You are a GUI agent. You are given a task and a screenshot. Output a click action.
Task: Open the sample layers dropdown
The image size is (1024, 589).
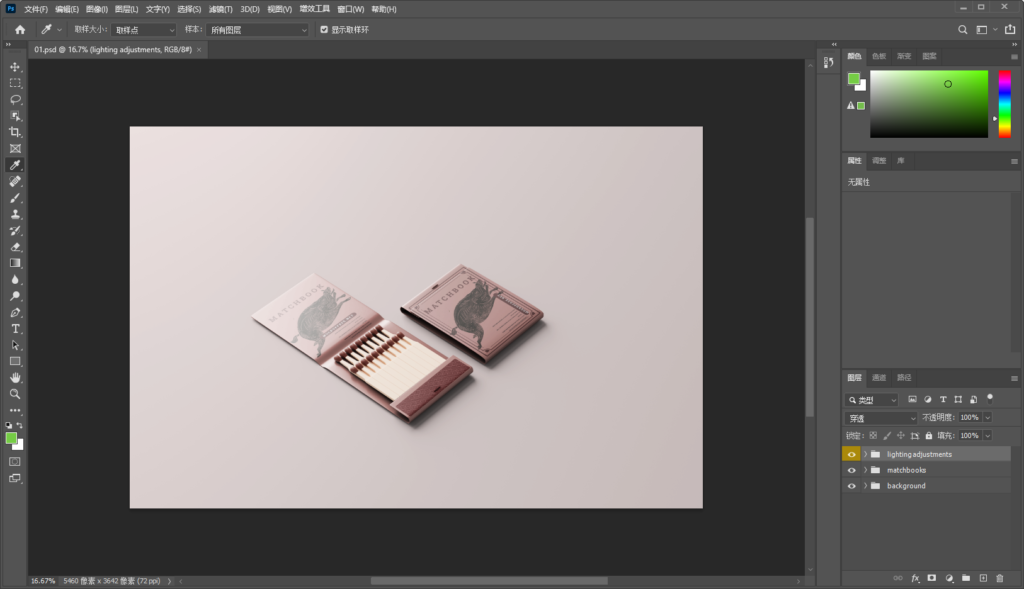pos(257,30)
